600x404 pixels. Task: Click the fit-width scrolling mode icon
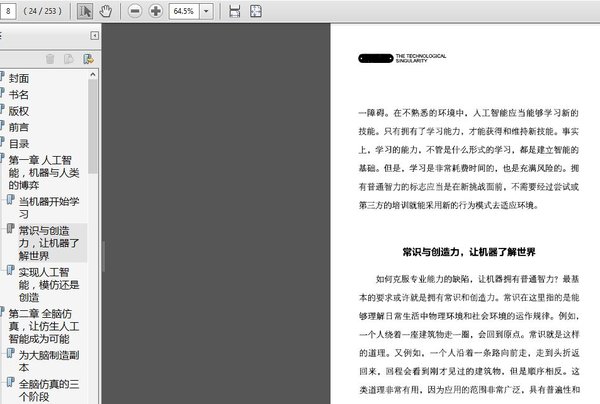tap(235, 11)
